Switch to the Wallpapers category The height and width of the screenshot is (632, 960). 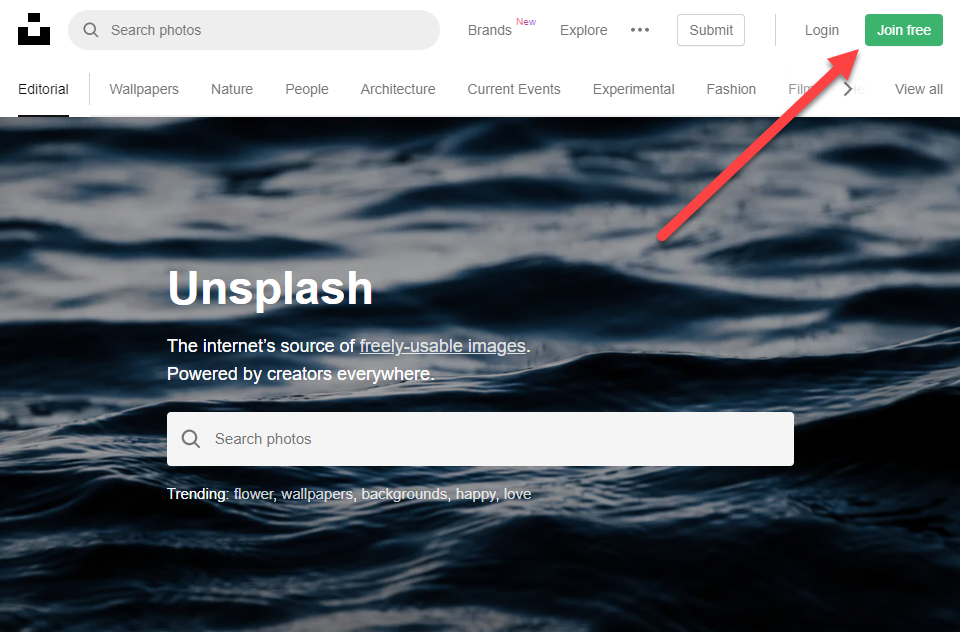point(144,89)
